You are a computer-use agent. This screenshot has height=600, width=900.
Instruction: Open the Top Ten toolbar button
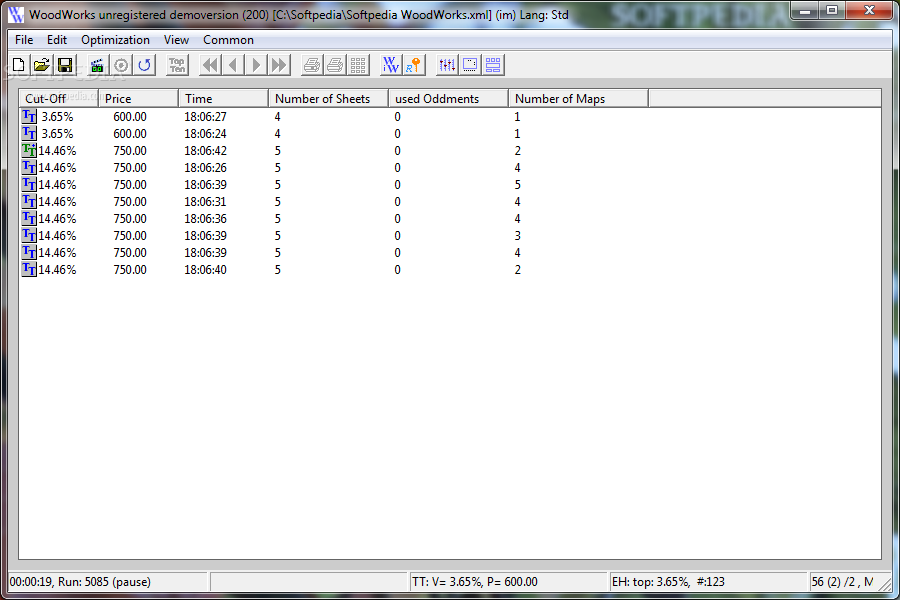pos(177,65)
